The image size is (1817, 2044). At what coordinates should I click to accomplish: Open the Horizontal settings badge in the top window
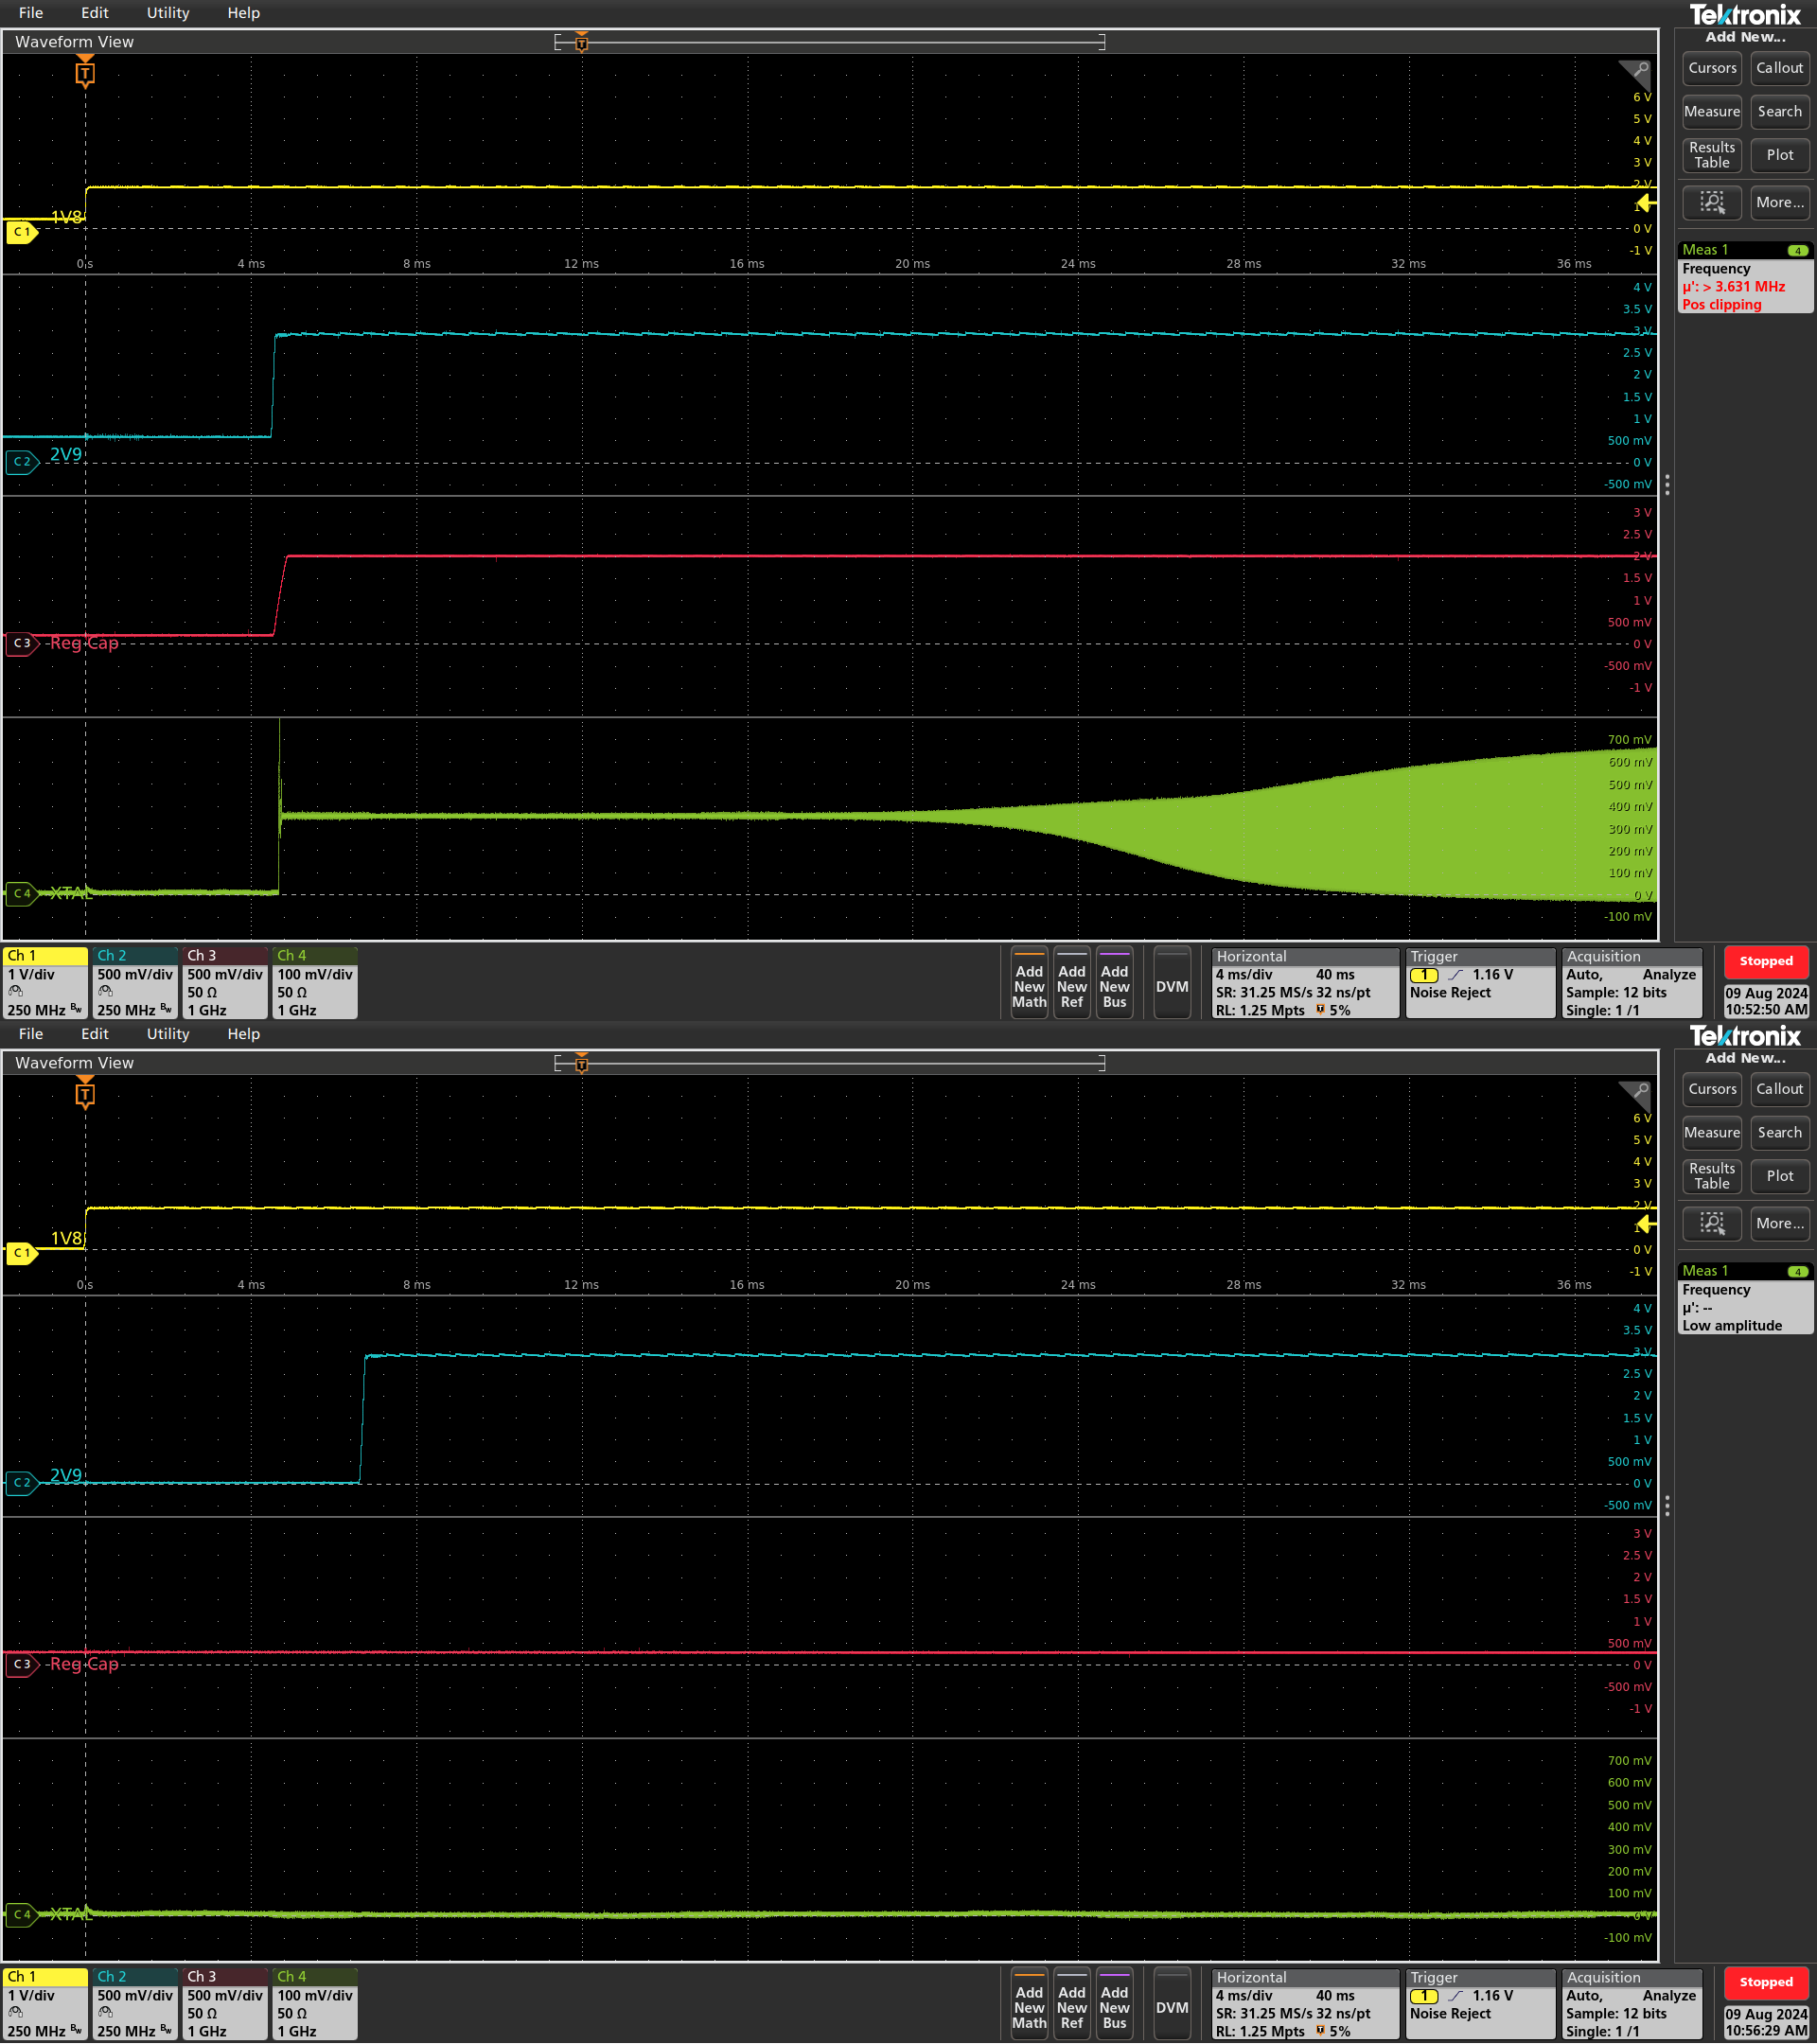click(x=1304, y=983)
